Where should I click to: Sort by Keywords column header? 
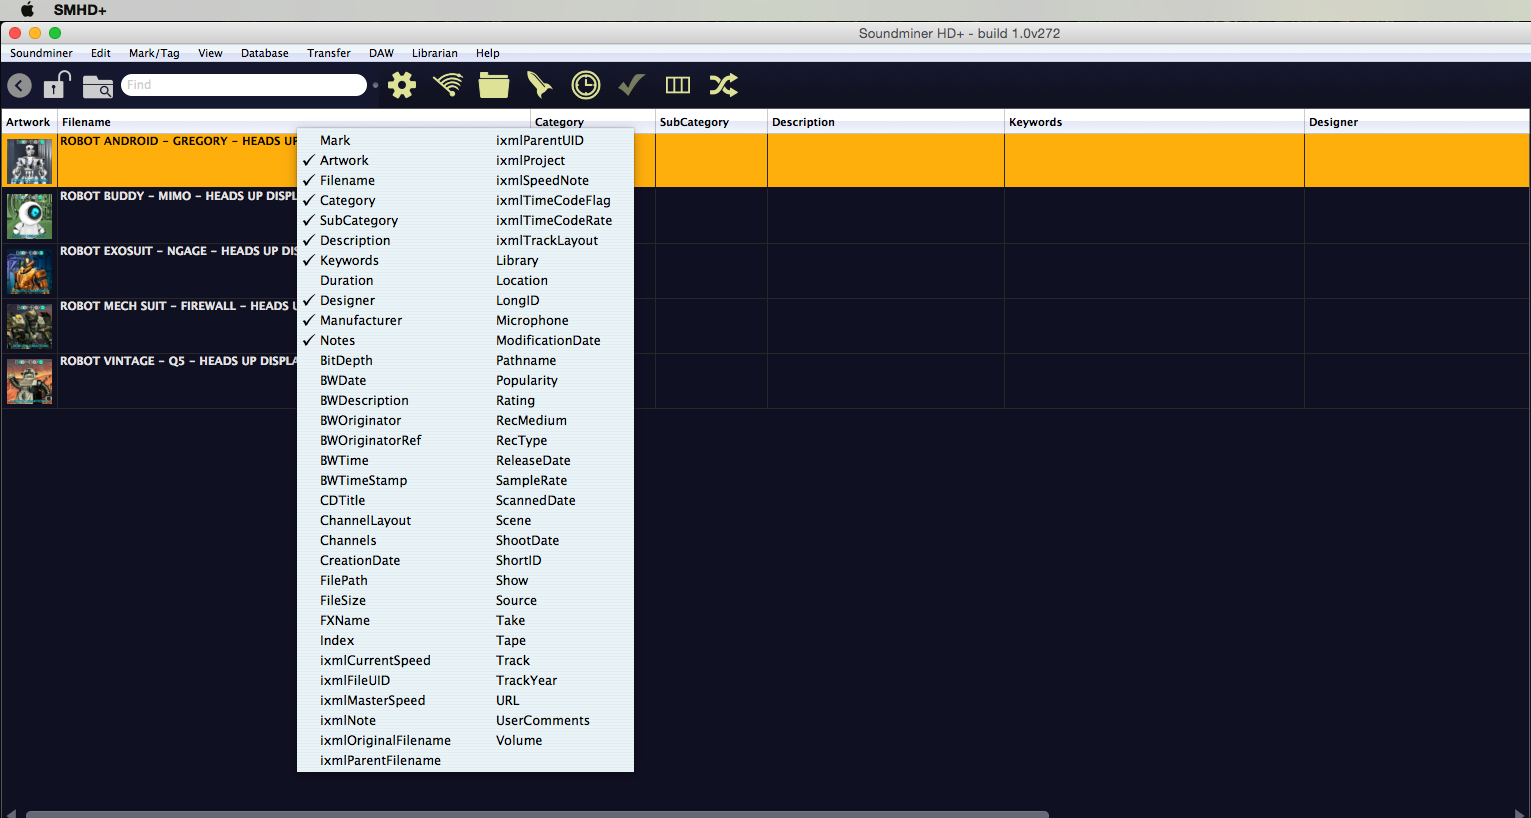(x=1154, y=122)
